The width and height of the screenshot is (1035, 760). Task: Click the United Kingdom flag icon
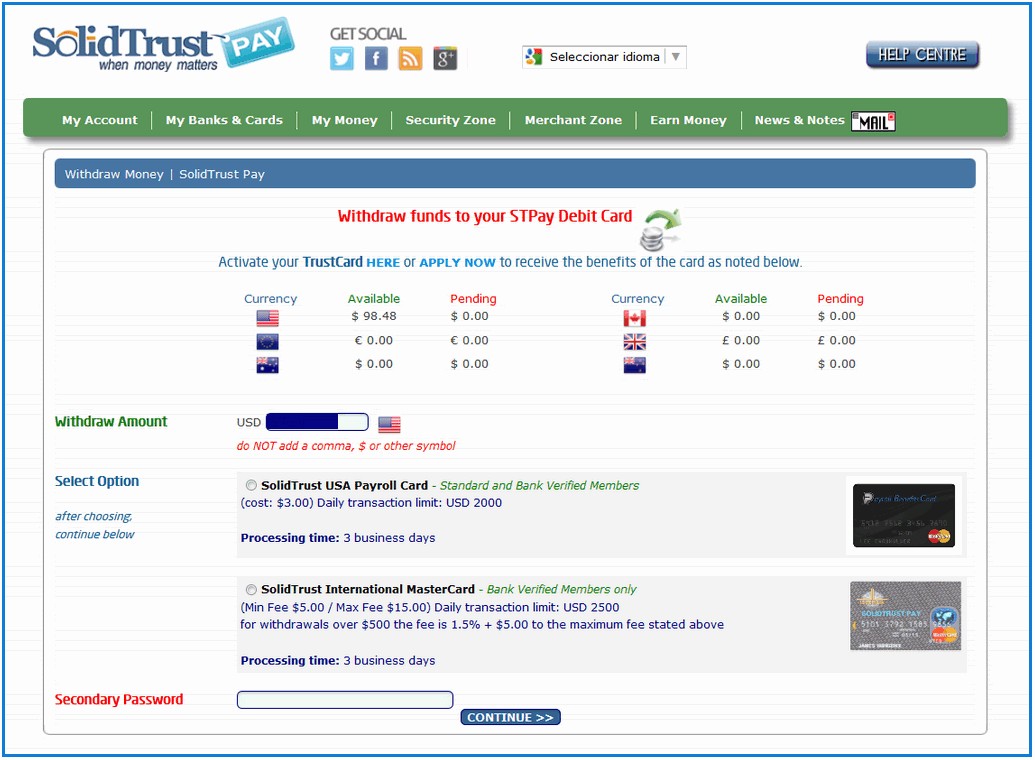(634, 341)
